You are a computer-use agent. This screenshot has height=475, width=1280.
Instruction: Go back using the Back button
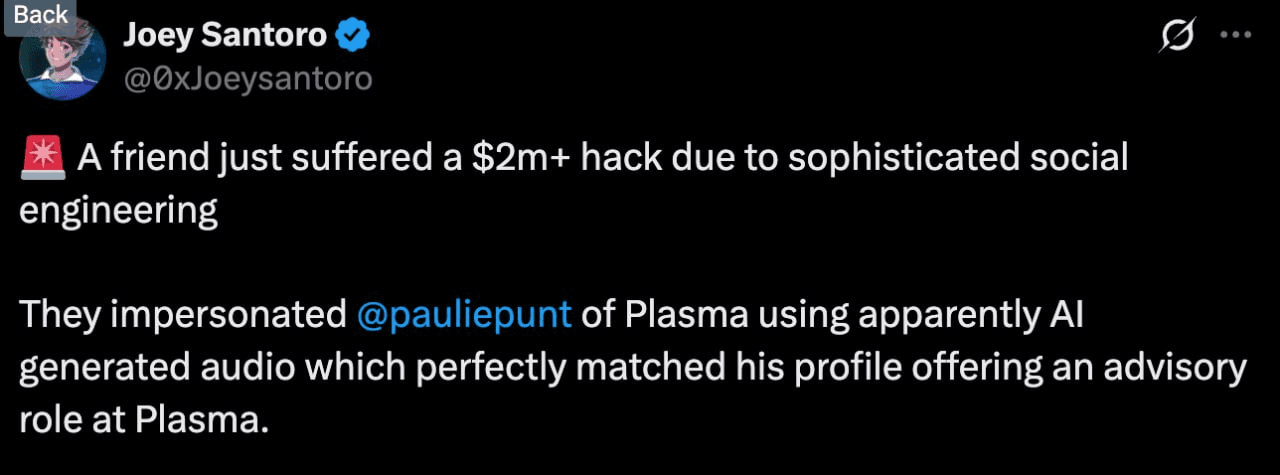point(41,15)
